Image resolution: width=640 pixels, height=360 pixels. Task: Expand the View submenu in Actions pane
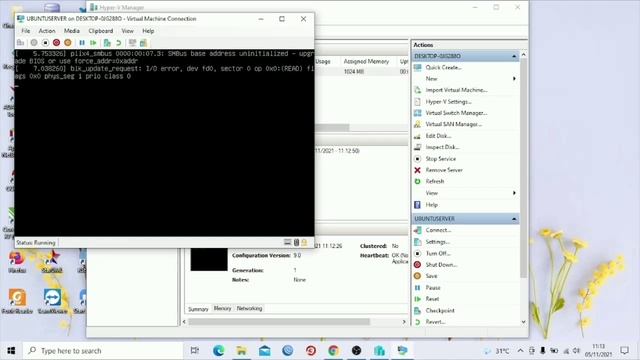(514, 193)
